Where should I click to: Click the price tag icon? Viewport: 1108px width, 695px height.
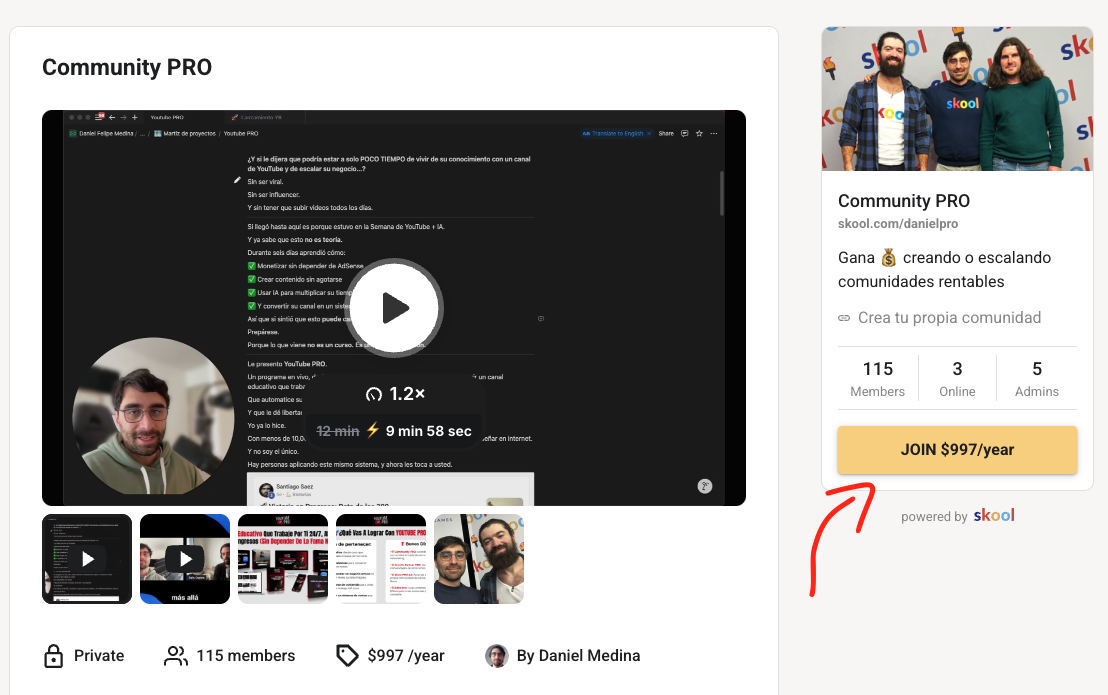pyautogui.click(x=347, y=655)
